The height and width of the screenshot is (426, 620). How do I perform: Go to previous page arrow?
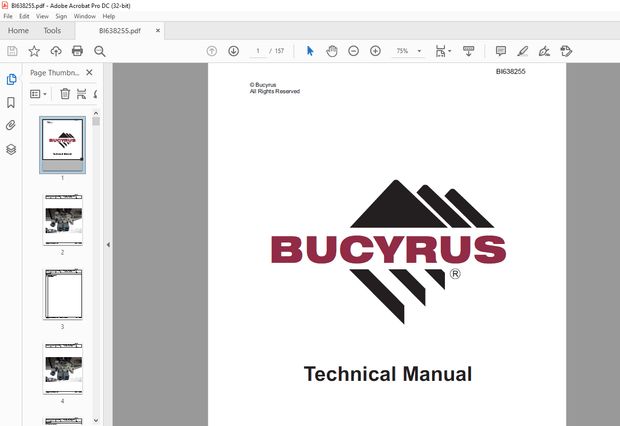pos(212,51)
